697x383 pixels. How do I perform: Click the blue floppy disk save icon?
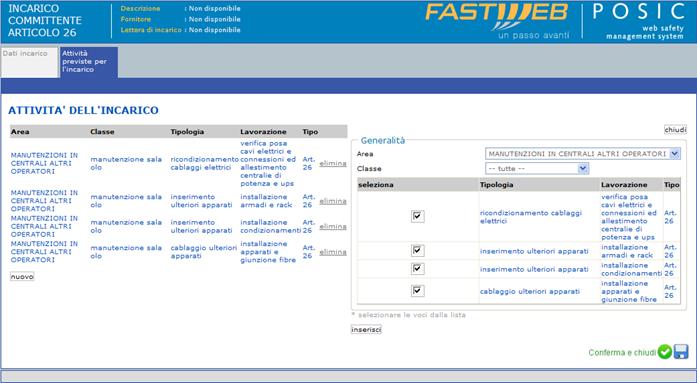point(681,352)
